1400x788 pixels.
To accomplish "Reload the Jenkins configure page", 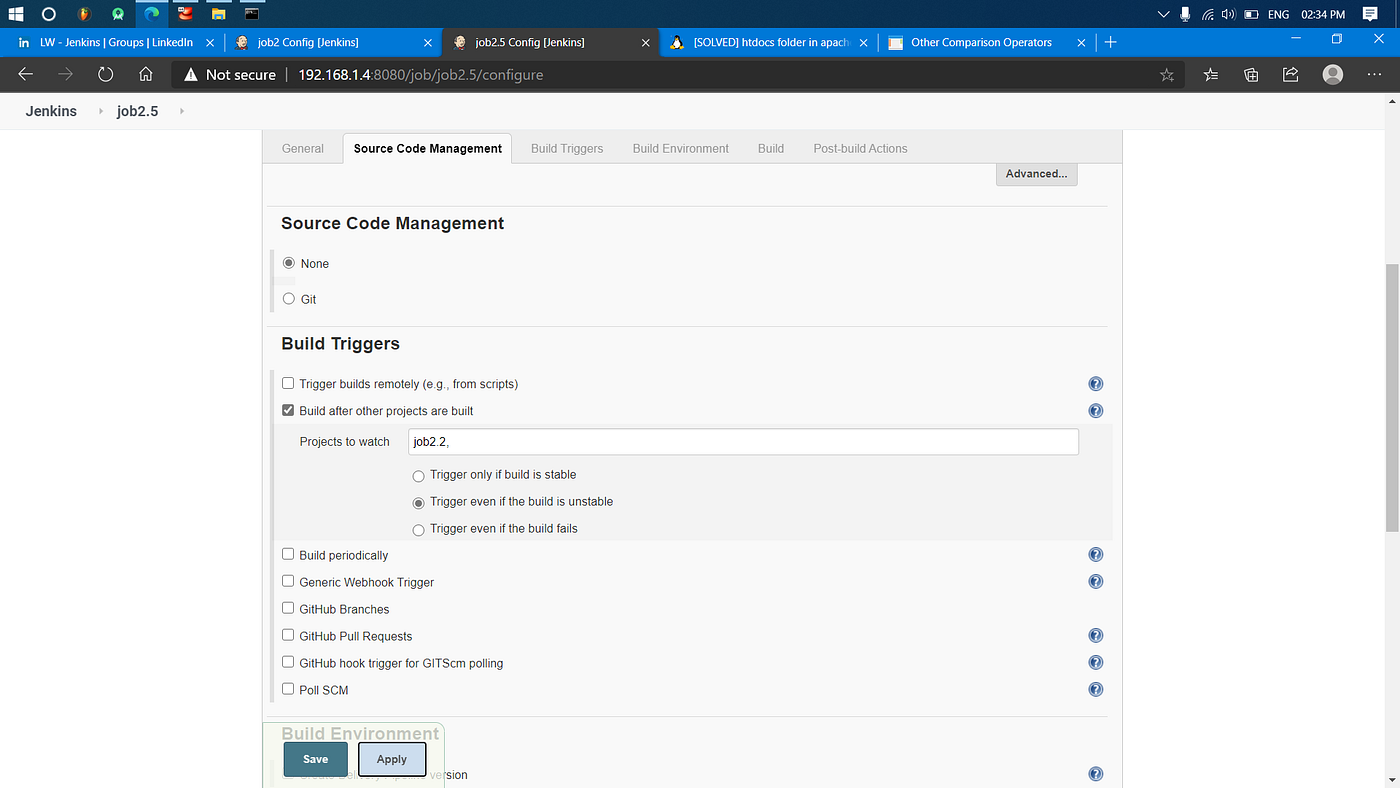I will coord(105,74).
